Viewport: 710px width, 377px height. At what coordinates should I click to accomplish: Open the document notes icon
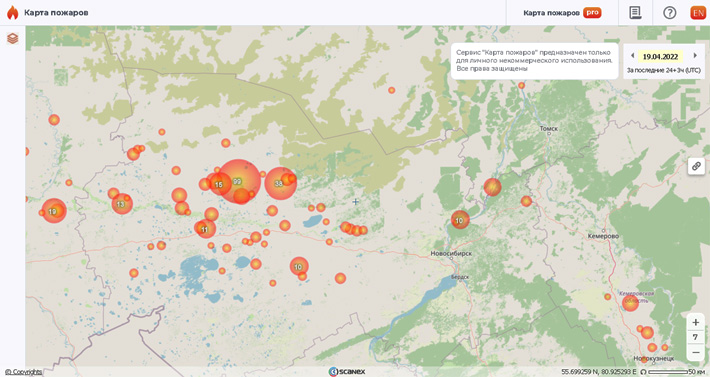tap(635, 13)
